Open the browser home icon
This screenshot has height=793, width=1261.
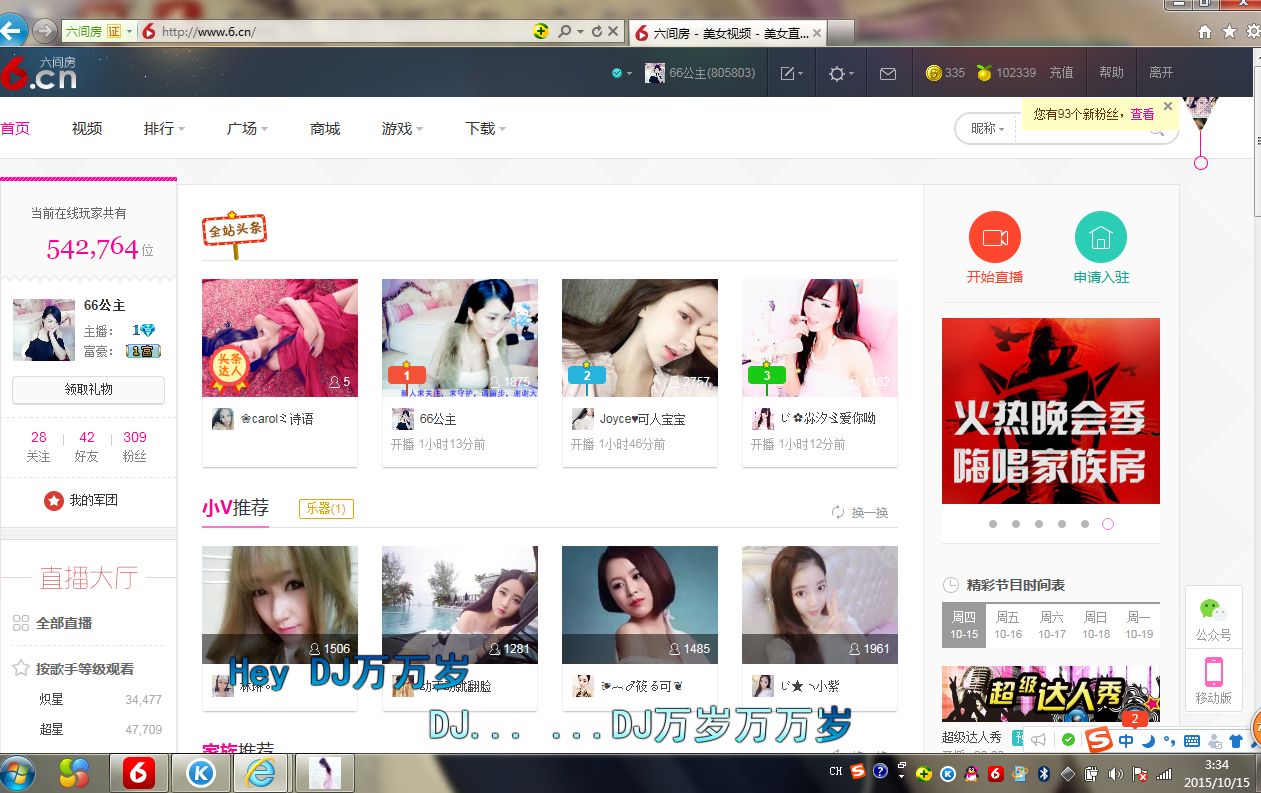coord(1206,31)
